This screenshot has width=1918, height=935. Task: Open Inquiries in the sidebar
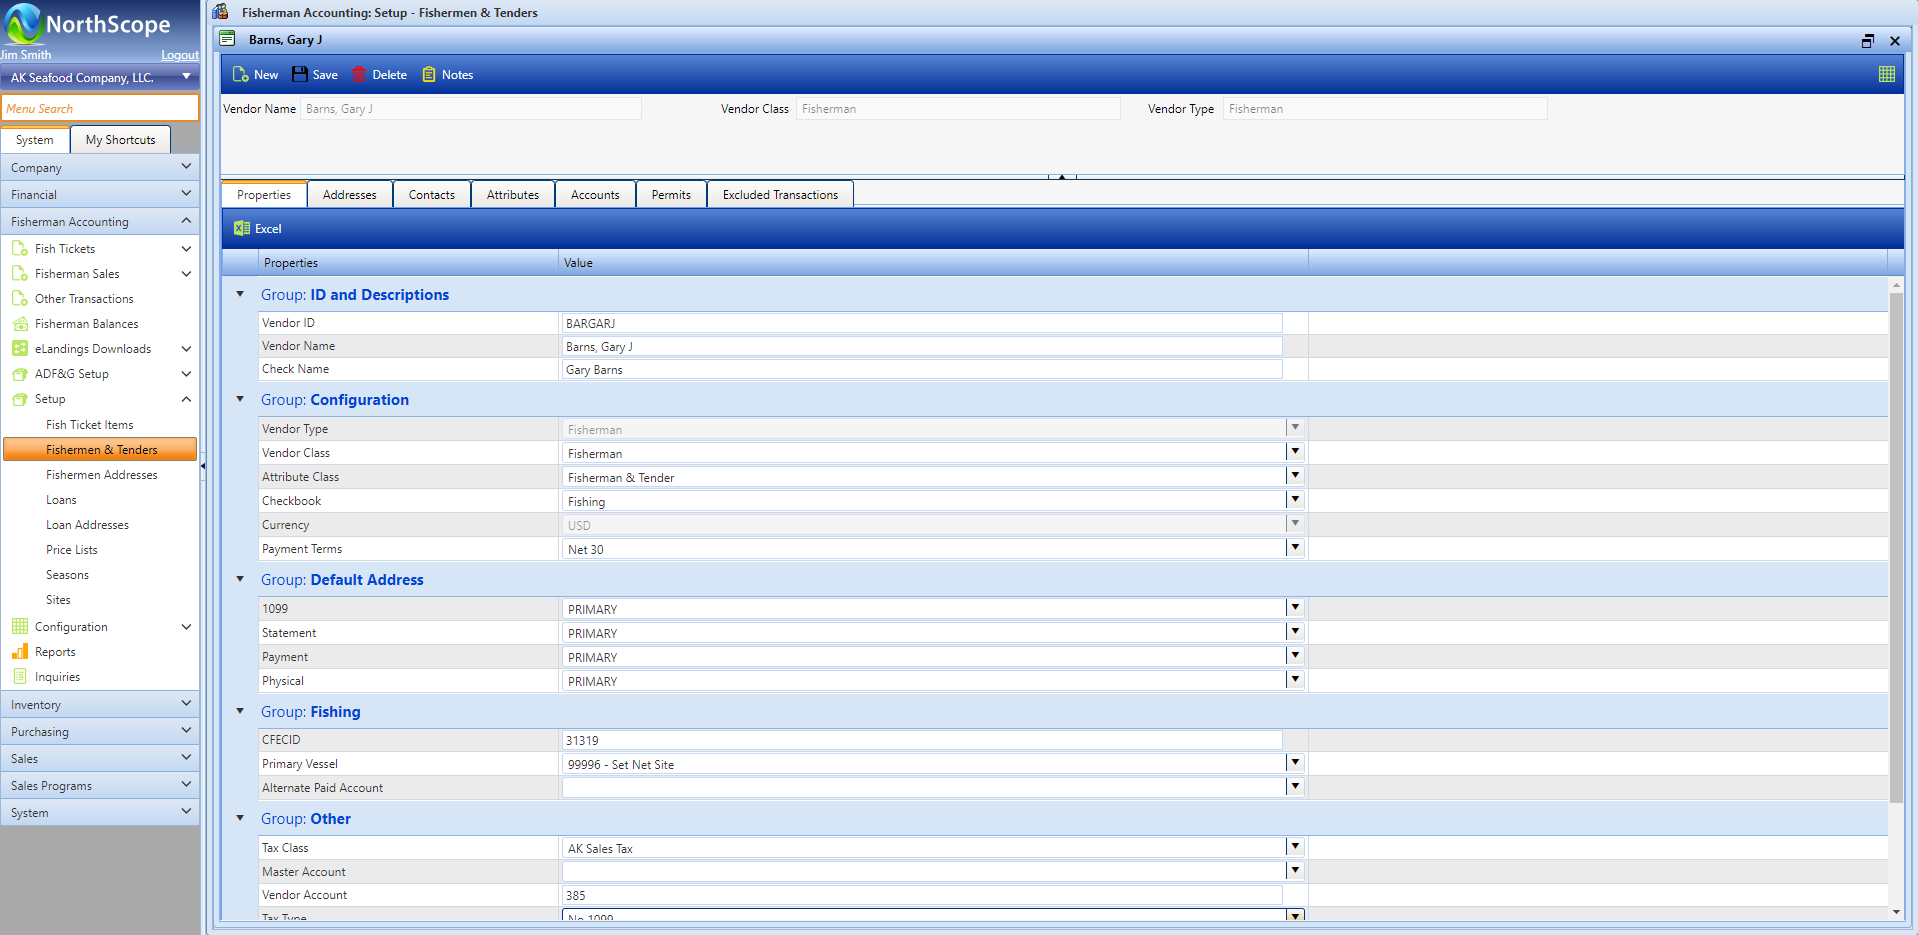tap(57, 677)
